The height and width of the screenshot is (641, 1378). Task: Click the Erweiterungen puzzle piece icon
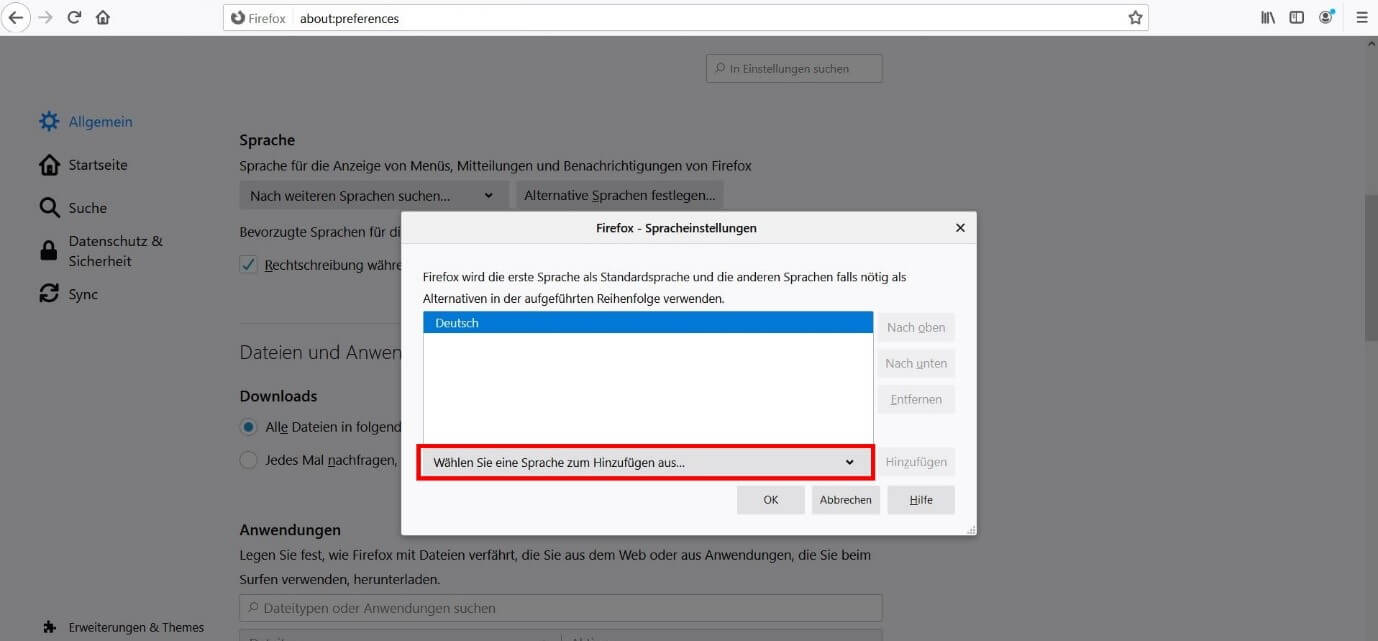coord(49,628)
